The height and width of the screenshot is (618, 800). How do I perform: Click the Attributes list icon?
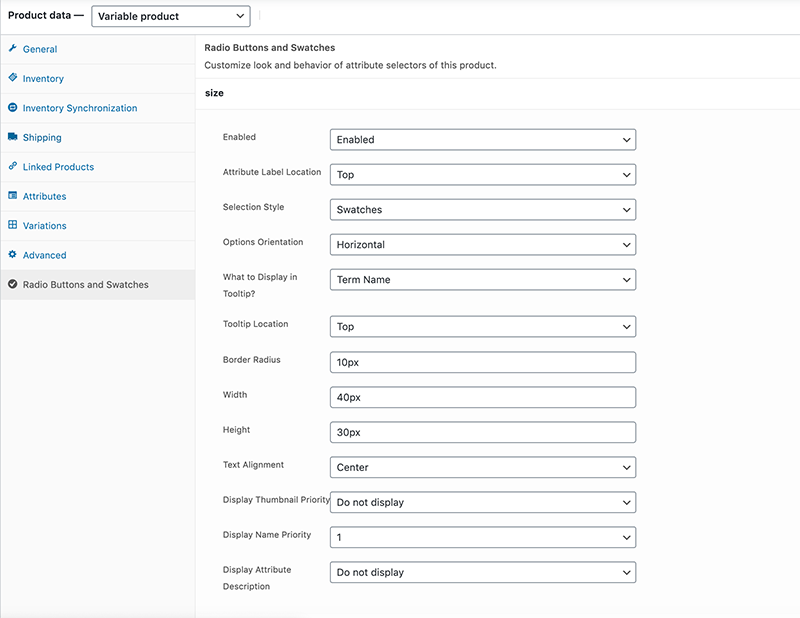[x=13, y=195]
